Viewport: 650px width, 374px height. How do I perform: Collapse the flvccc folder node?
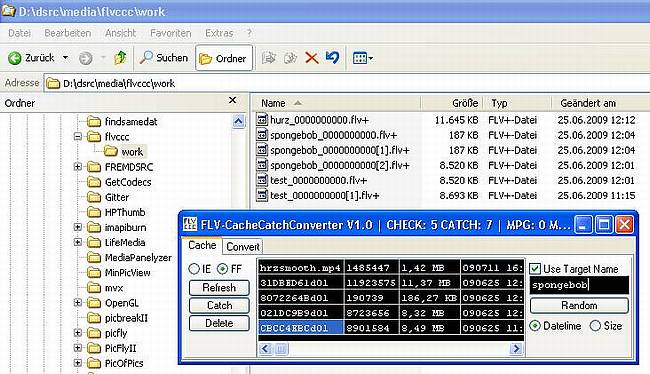pos(78,136)
